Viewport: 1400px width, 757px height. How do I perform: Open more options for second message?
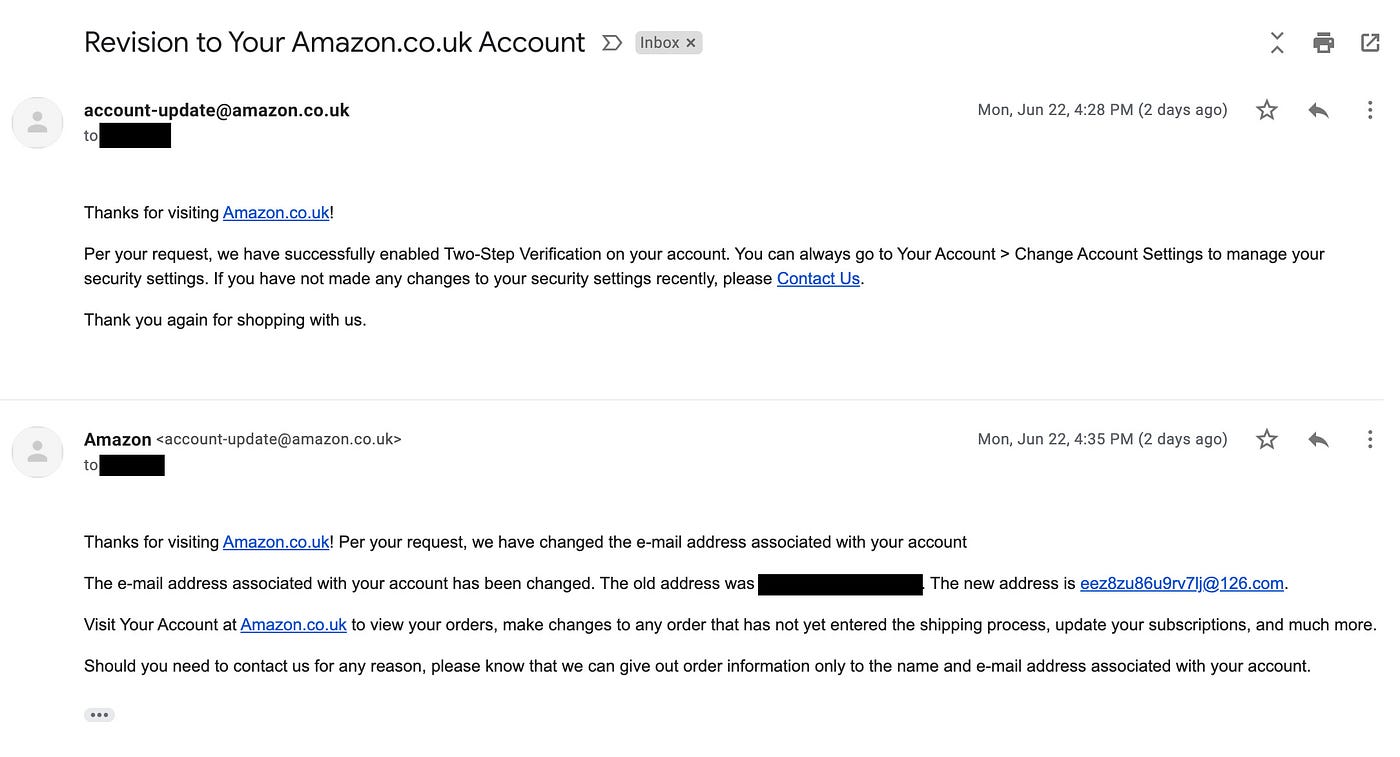point(1370,439)
